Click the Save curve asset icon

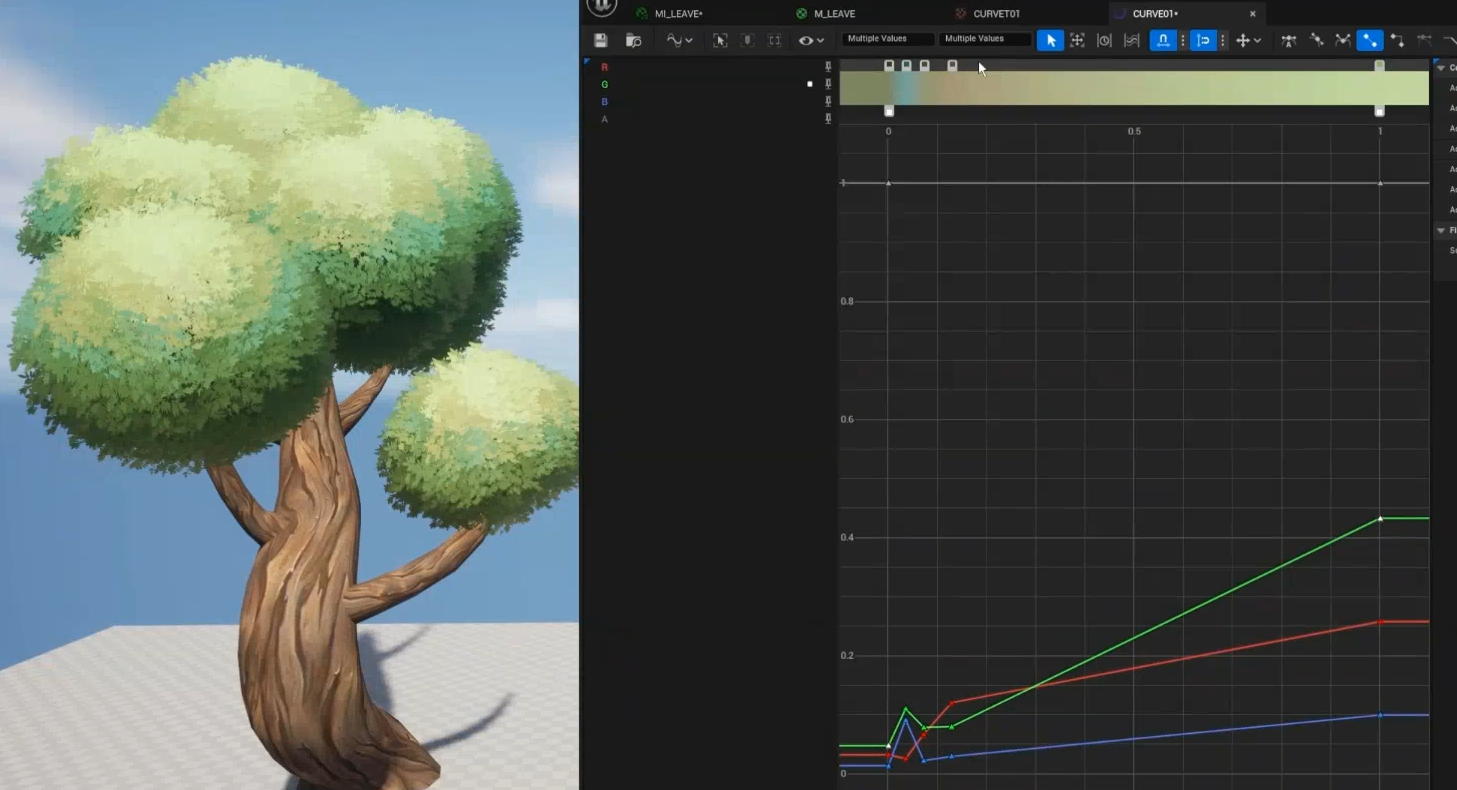[600, 40]
